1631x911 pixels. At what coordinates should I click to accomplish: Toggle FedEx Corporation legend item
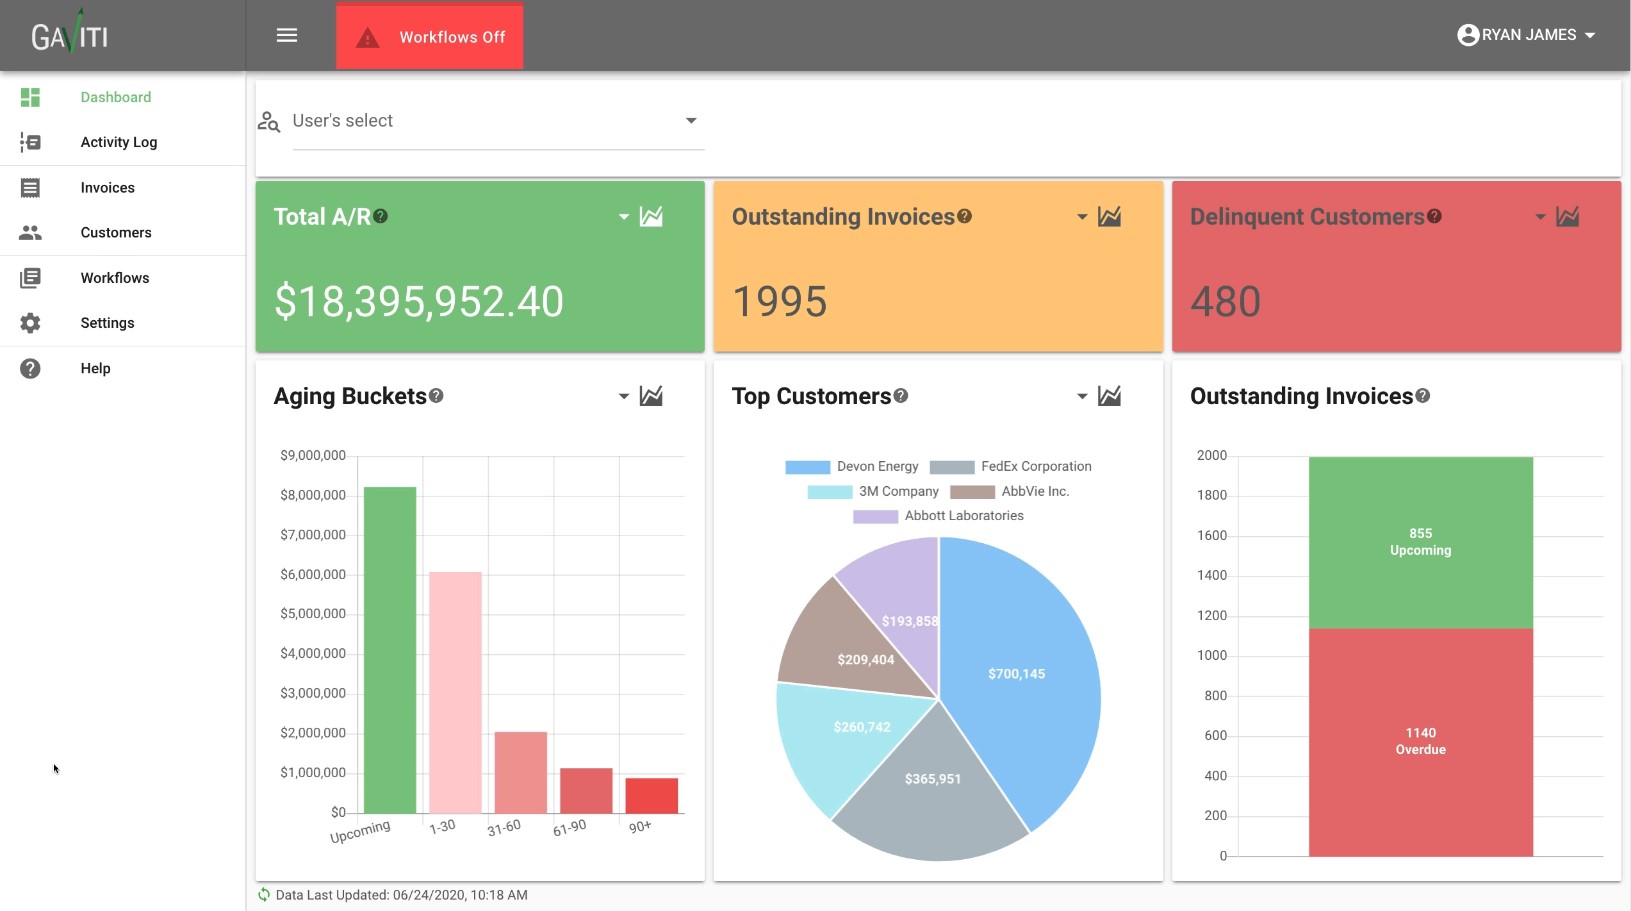[x=1010, y=467]
